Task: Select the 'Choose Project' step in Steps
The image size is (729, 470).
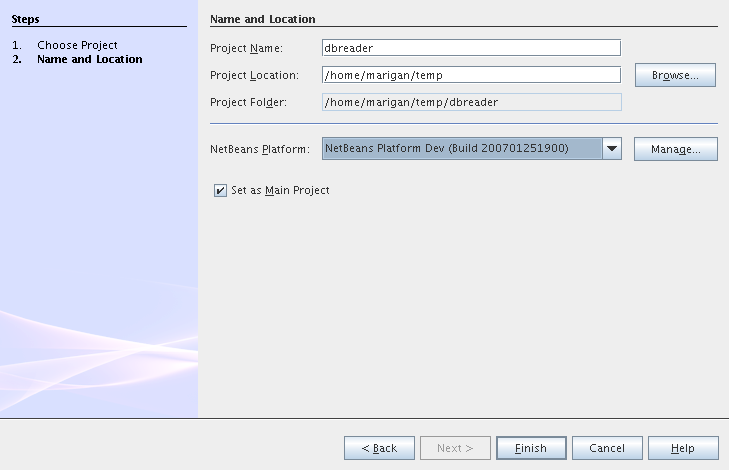Action: point(77,45)
